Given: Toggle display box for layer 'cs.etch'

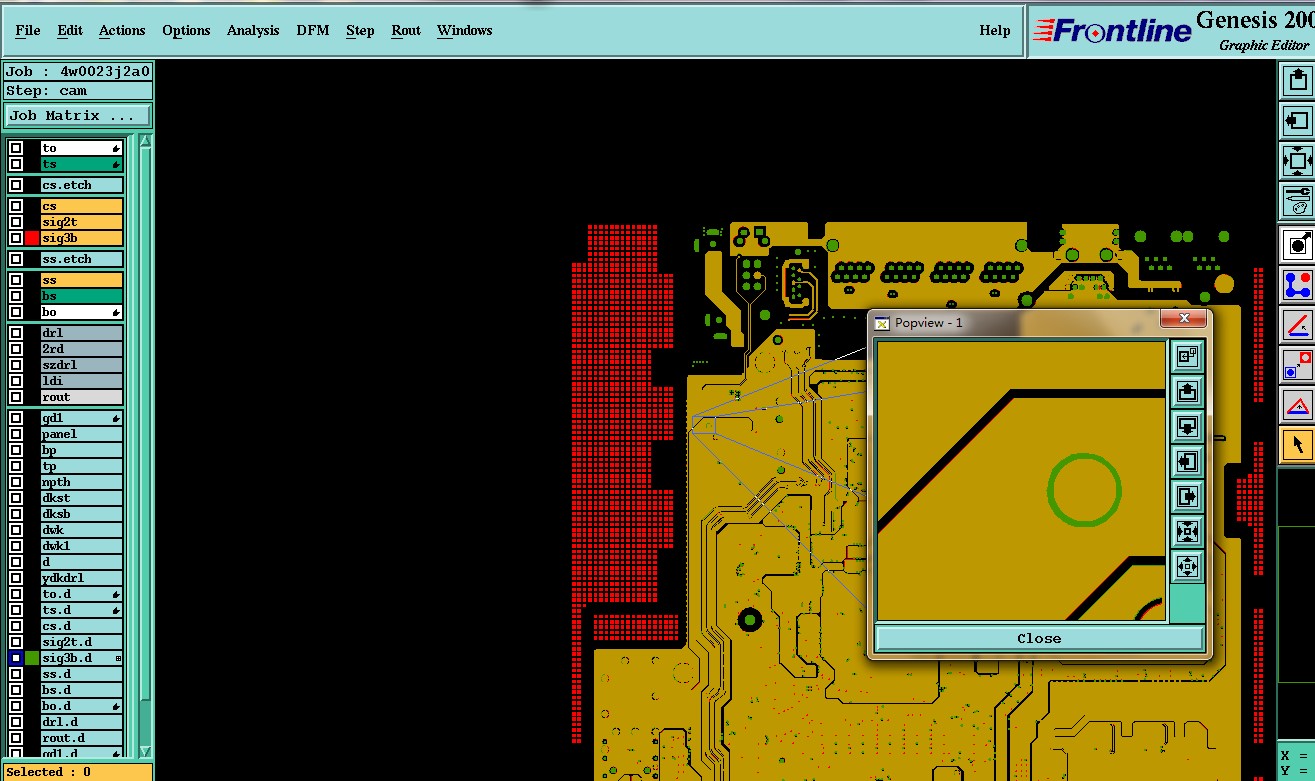Looking at the screenshot, I should pos(16,185).
